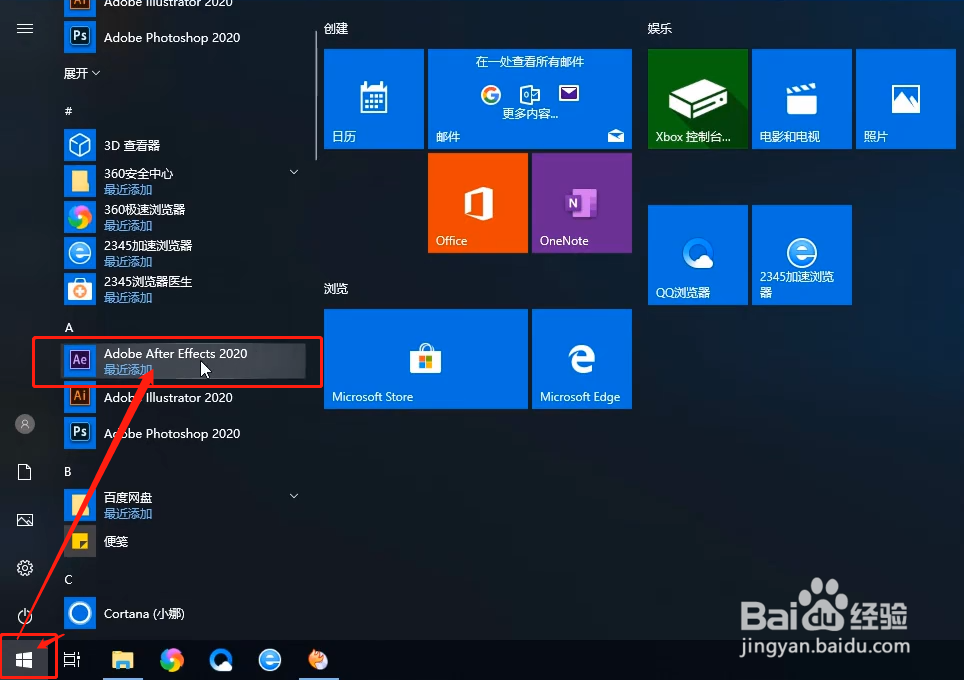This screenshot has height=680, width=964.
Task: Open the Xbox 控制台 tile
Action: 698,99
